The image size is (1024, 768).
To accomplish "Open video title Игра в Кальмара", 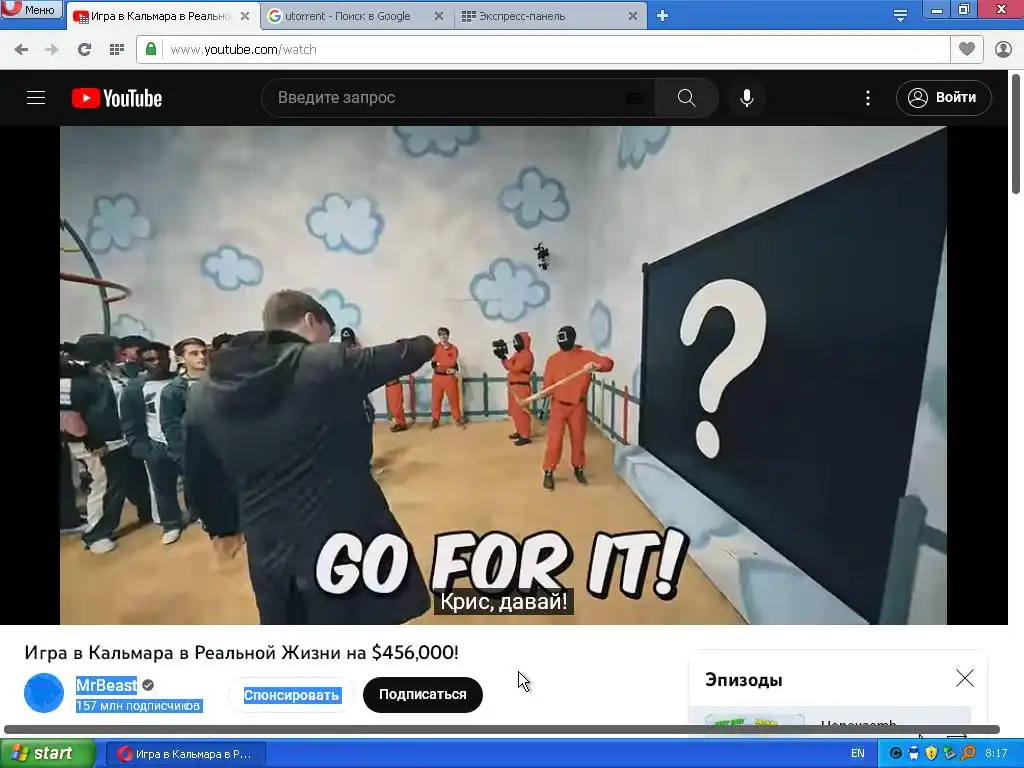I will coord(242,652).
